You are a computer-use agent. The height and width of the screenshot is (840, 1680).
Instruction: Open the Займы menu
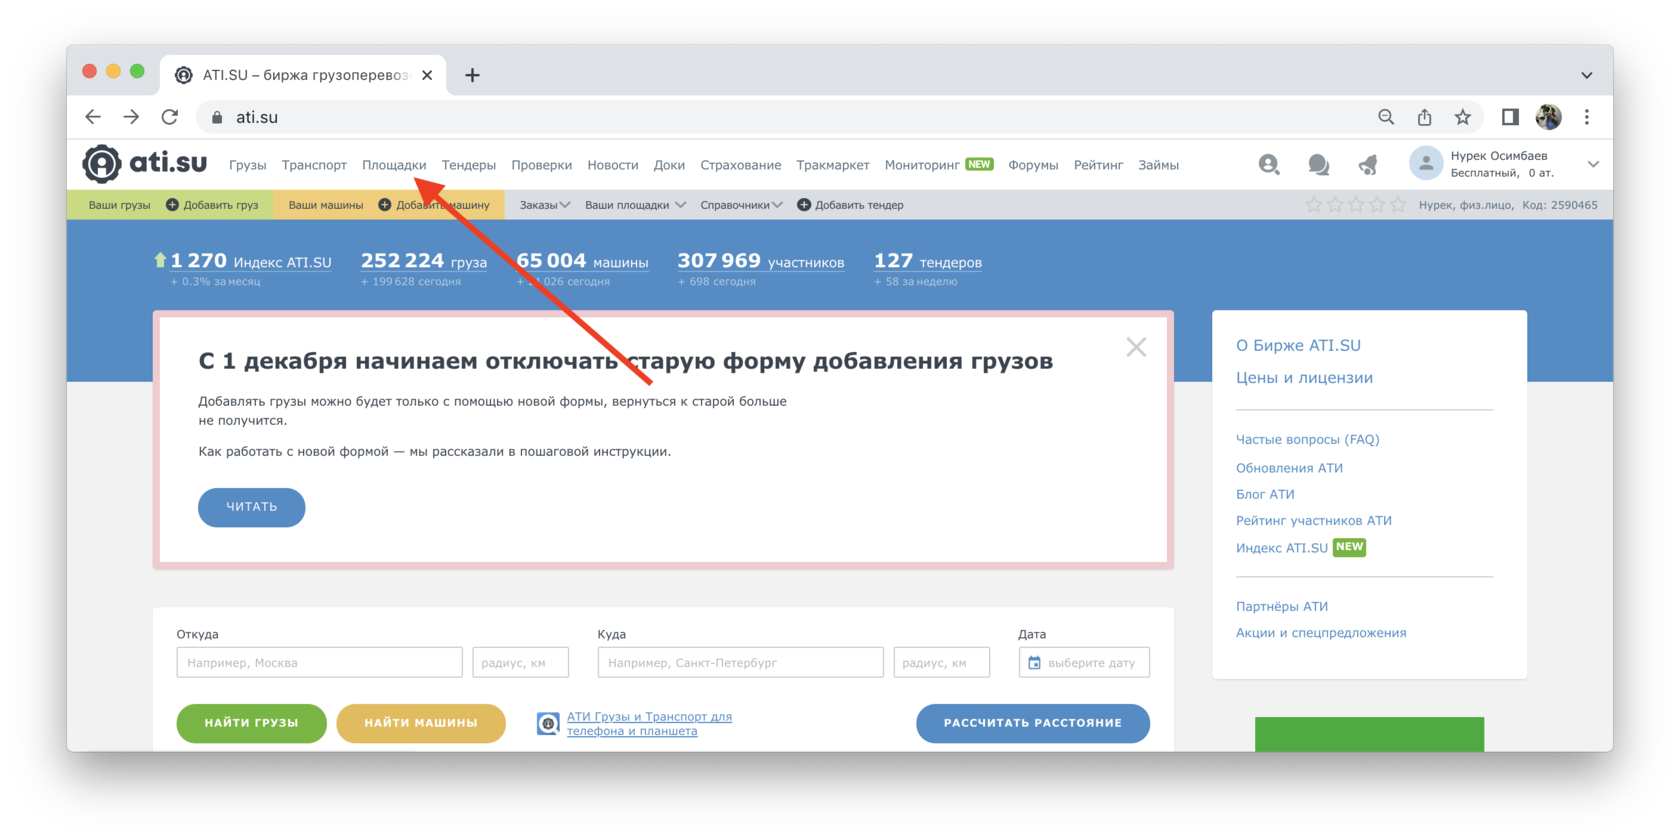coord(1158,165)
